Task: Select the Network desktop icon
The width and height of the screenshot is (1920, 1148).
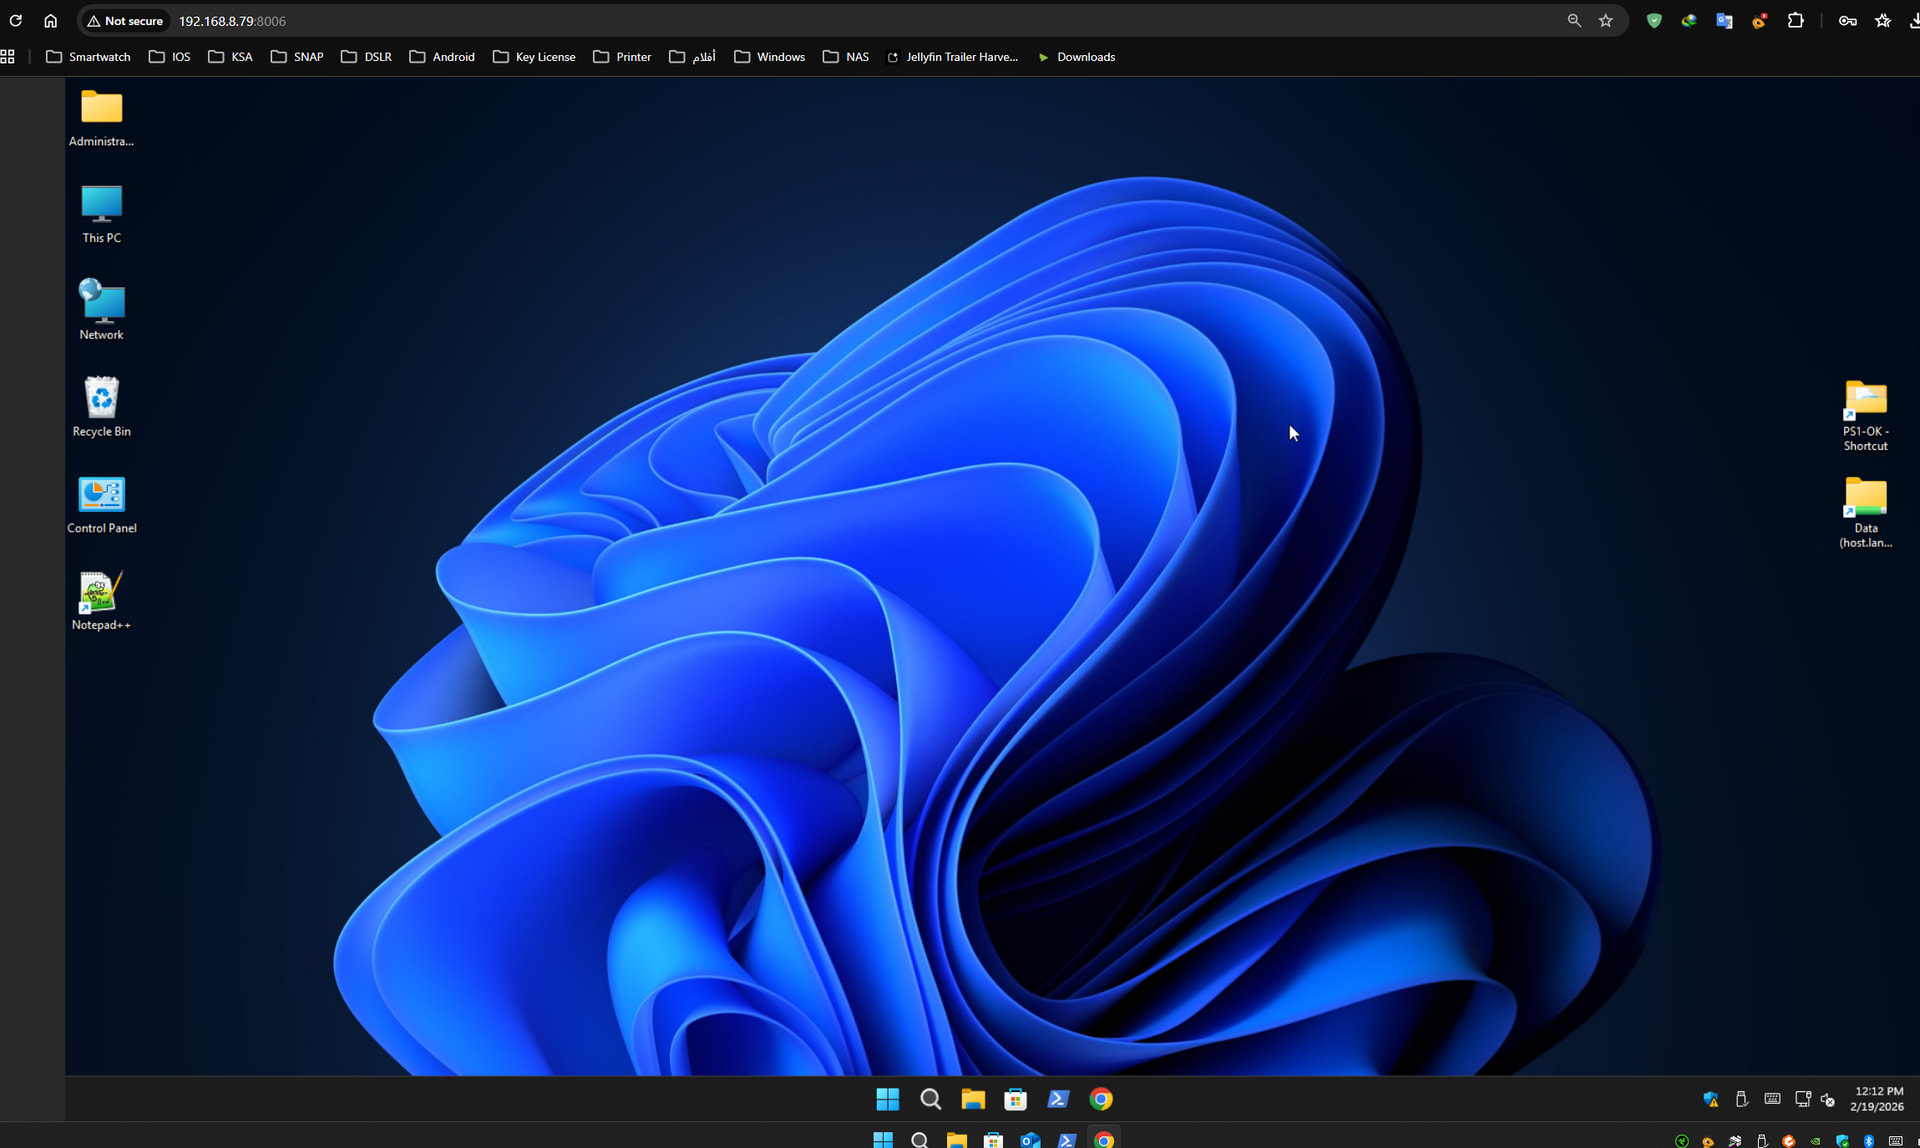Action: 101,308
